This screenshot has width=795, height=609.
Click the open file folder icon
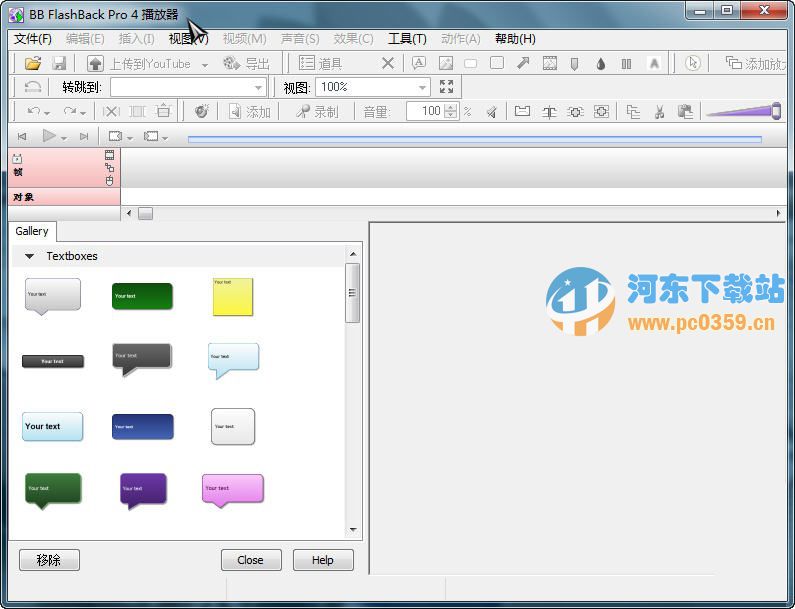tap(33, 63)
